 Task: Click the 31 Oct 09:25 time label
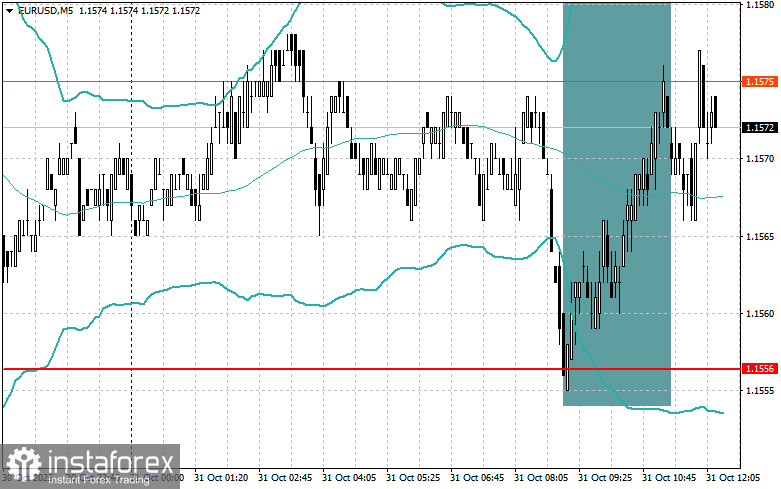[605, 478]
